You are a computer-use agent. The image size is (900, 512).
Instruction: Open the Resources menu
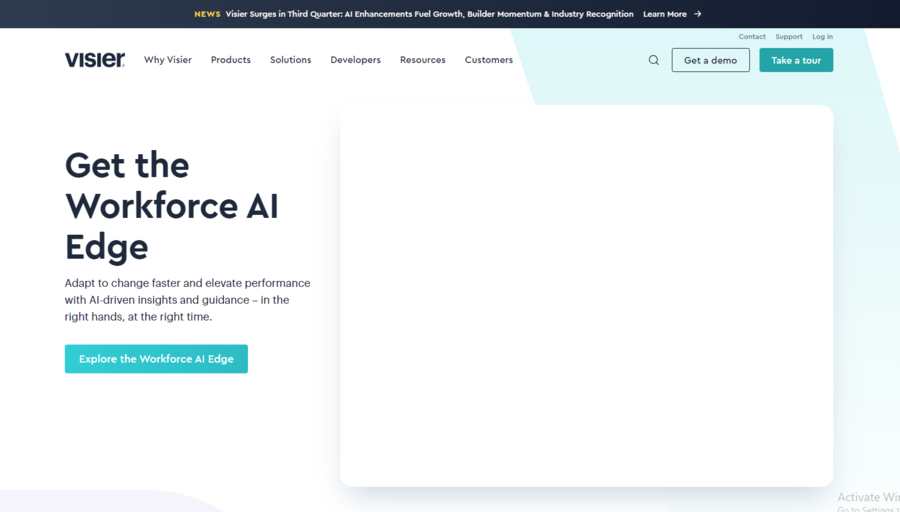[x=422, y=60]
